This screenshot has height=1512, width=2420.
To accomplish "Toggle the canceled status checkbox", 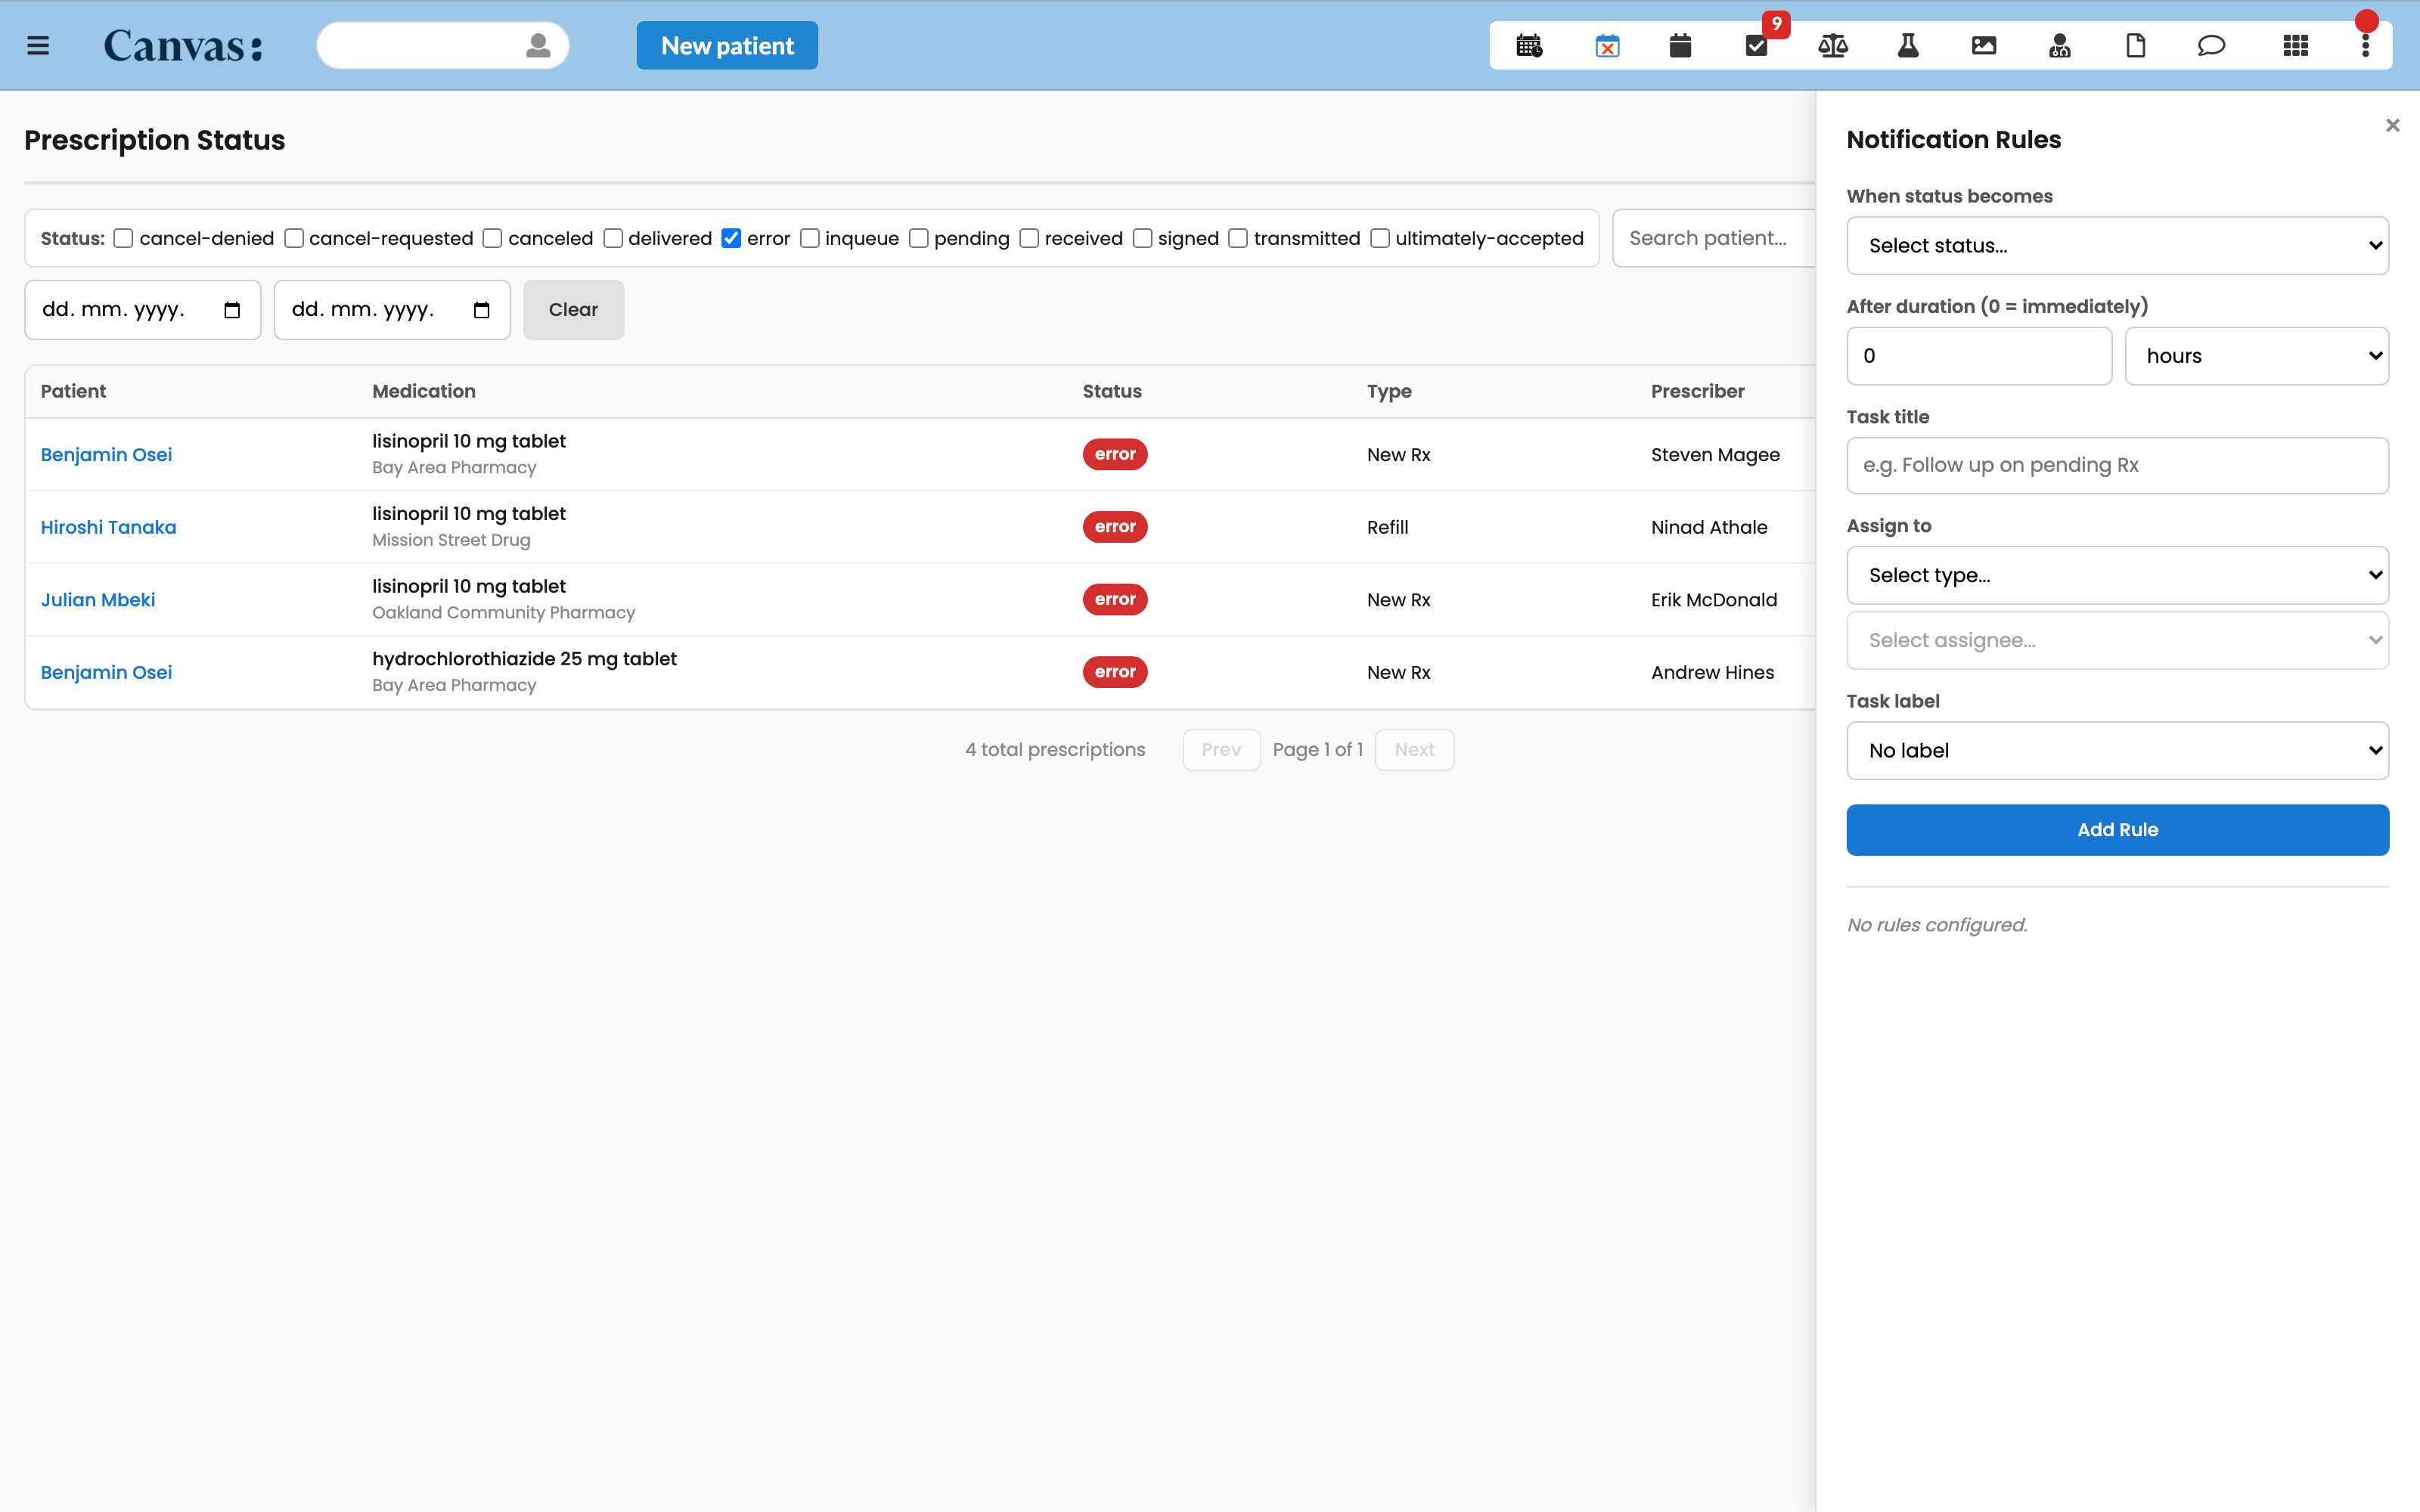I will coord(492,238).
